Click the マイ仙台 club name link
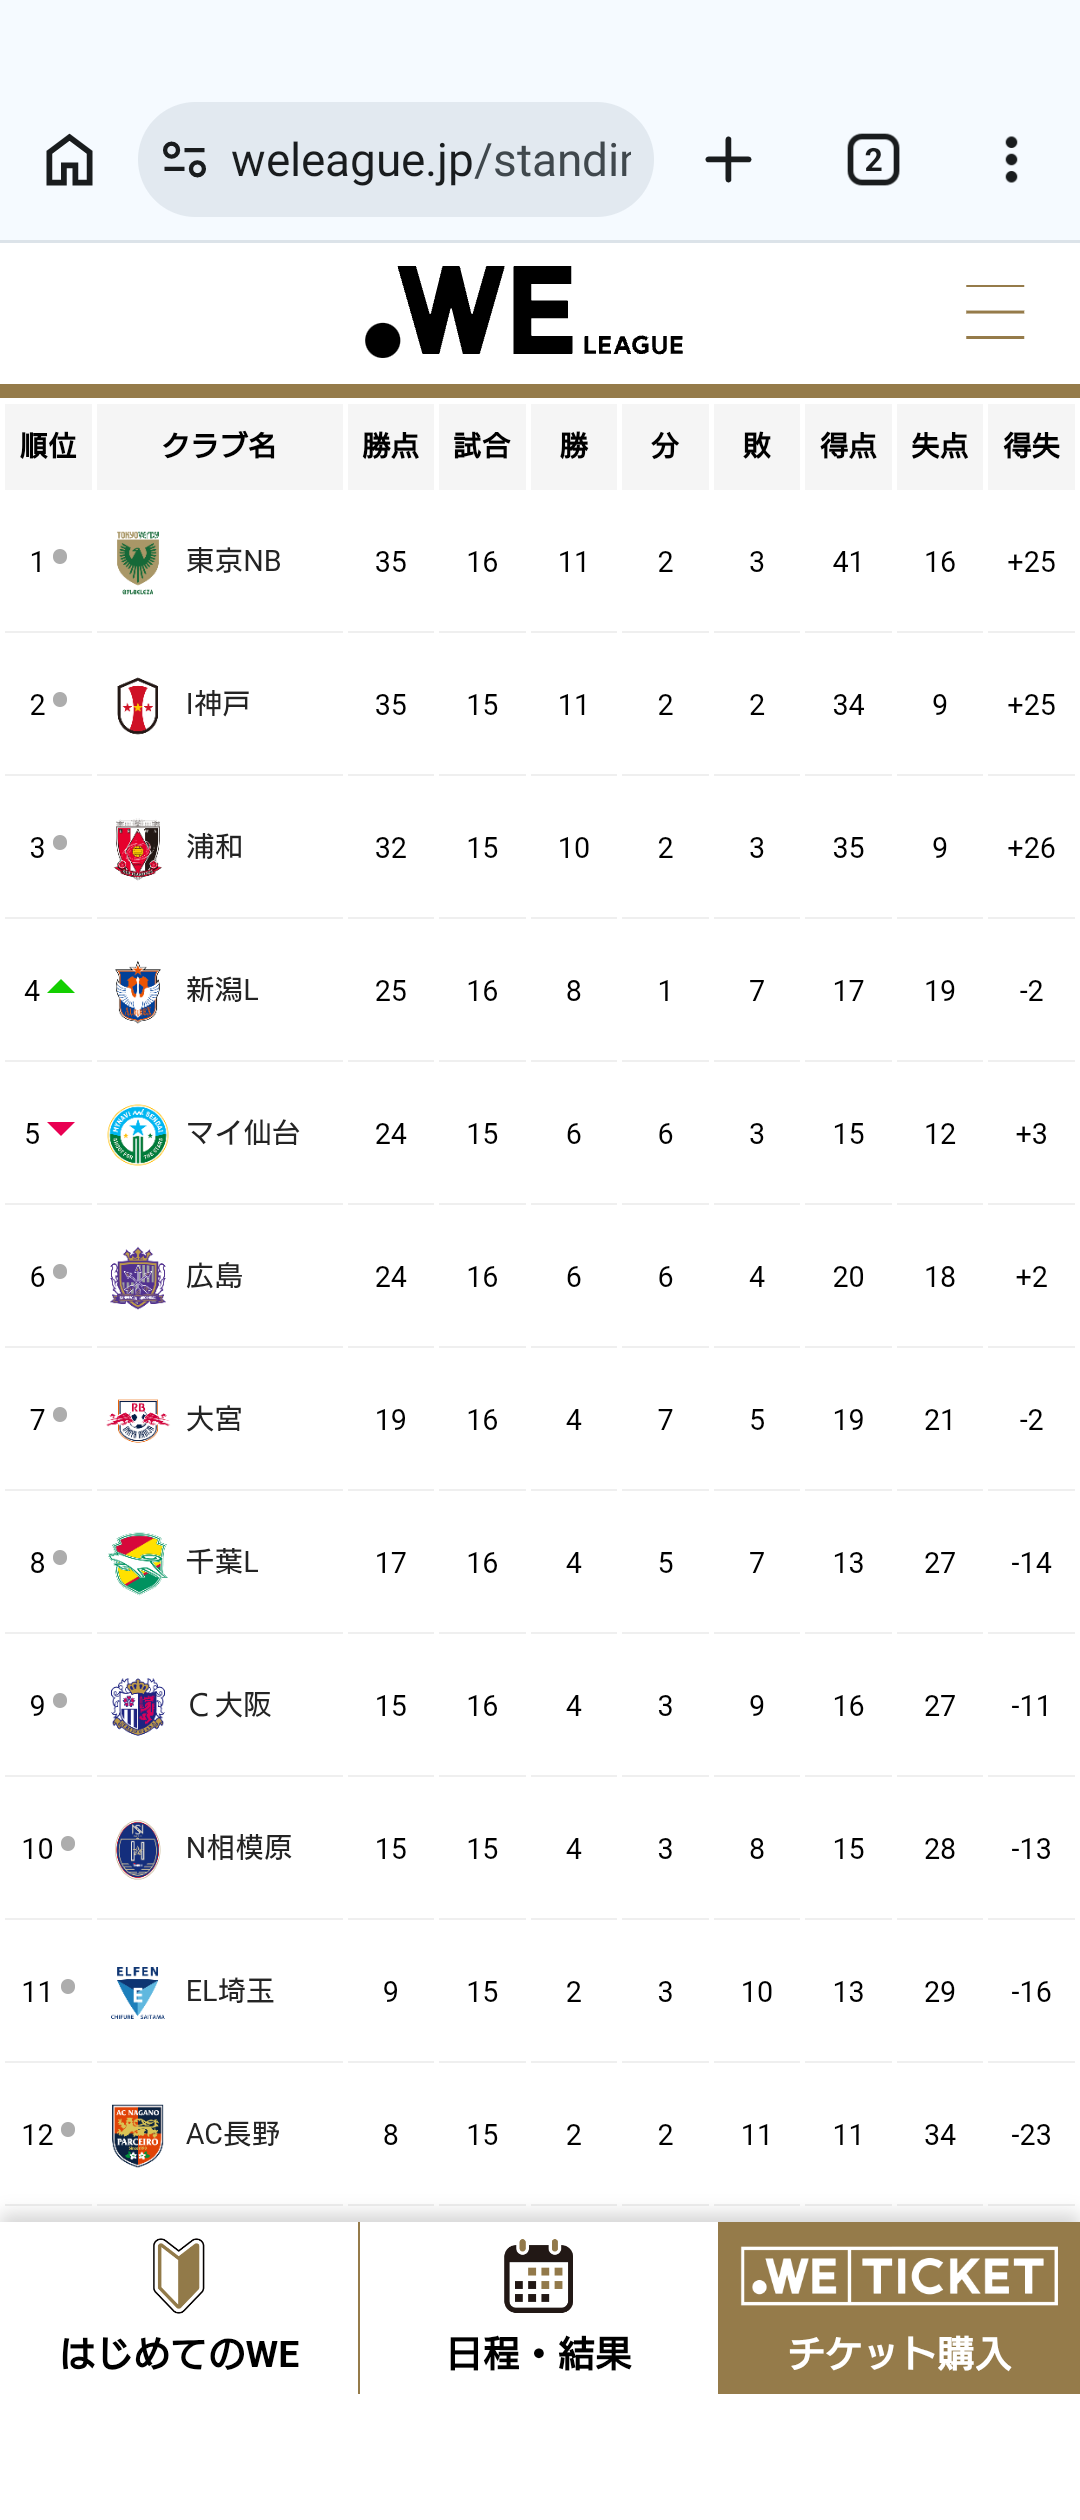 click(243, 1133)
